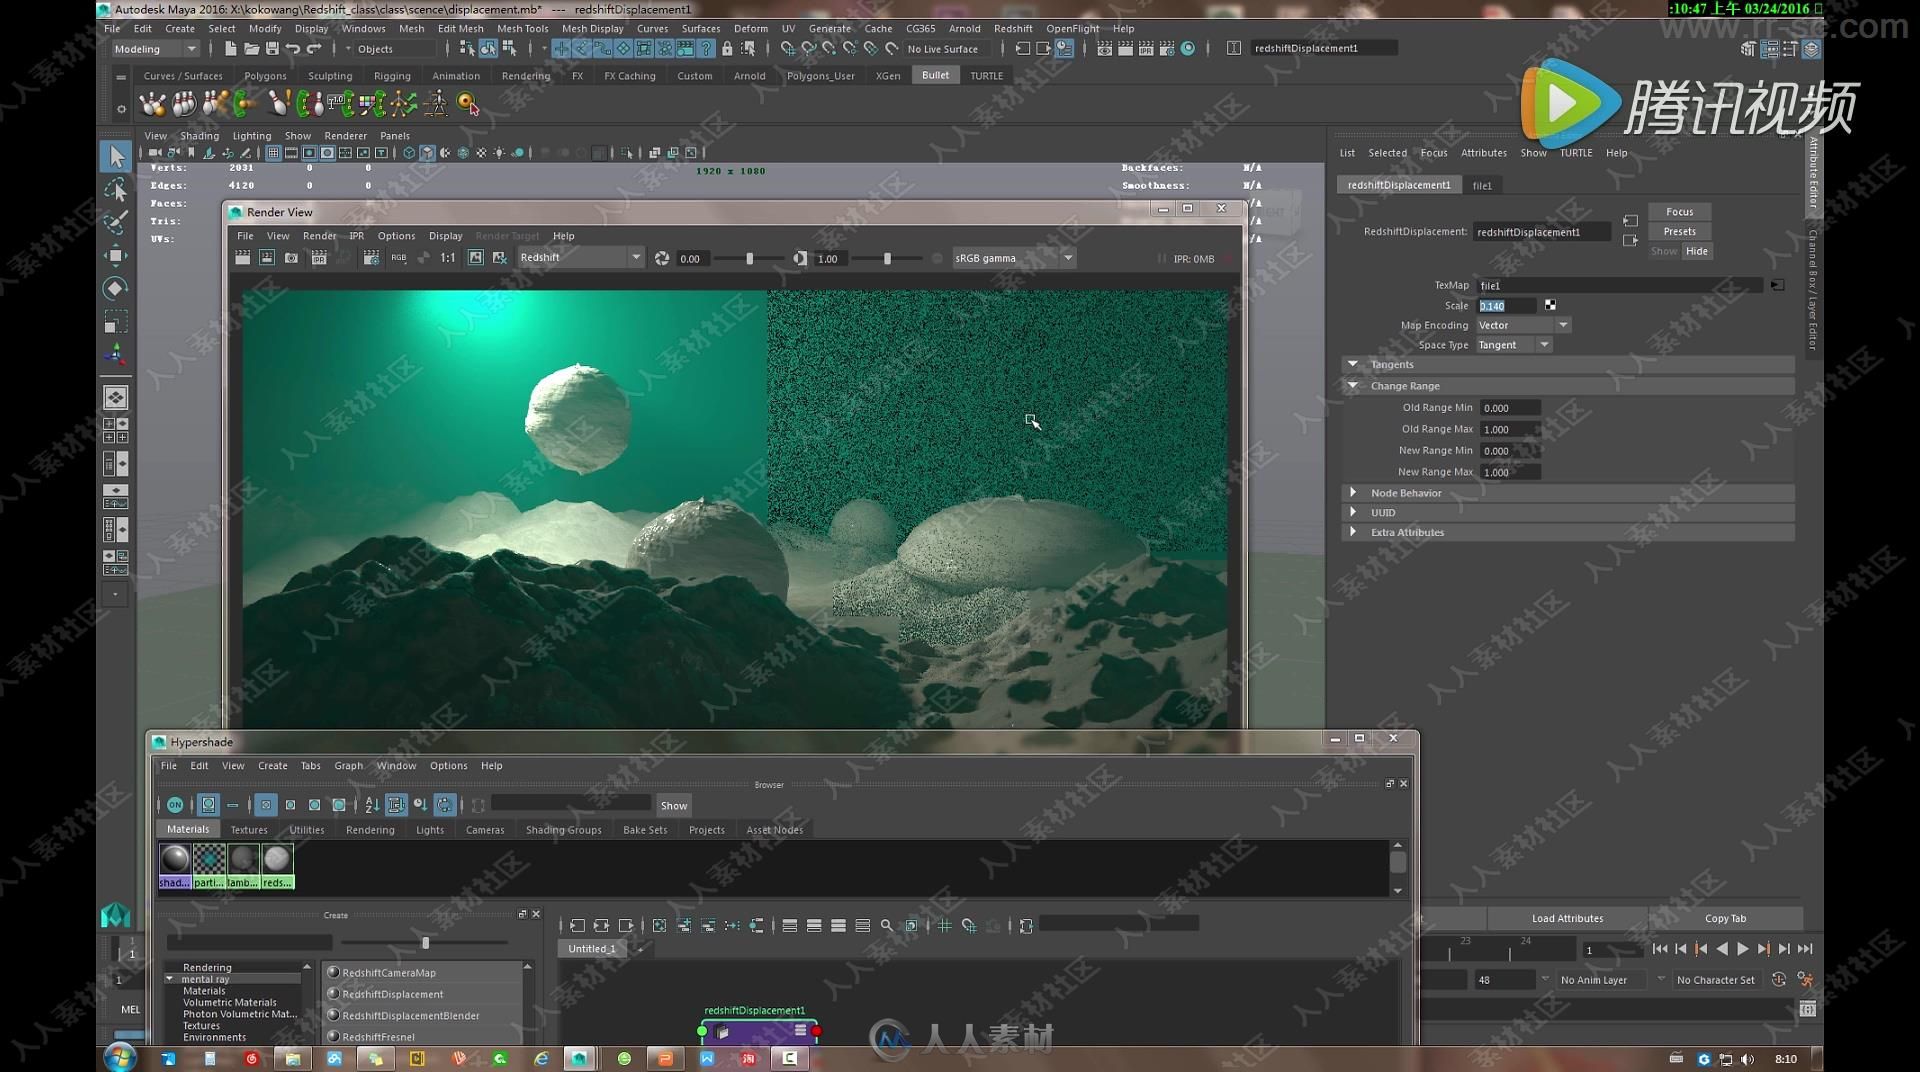Click the RGB channels display icon
This screenshot has height=1072, width=1920.
click(x=399, y=258)
